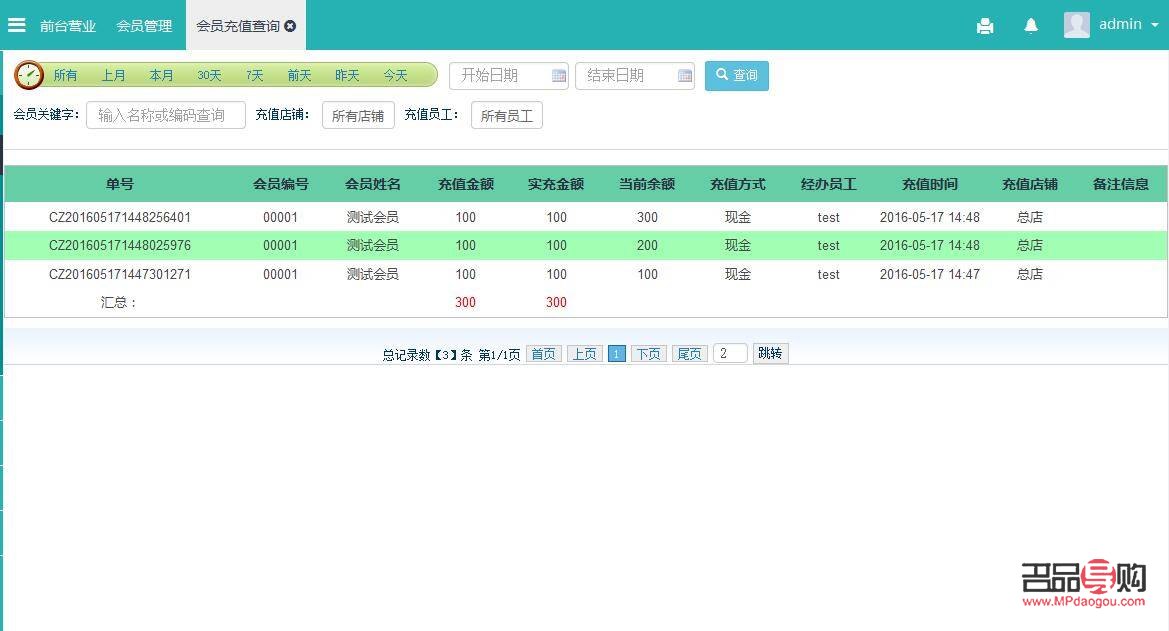Switch to the 前台营业 menu
The width and height of the screenshot is (1169, 631).
pyautogui.click(x=67, y=26)
